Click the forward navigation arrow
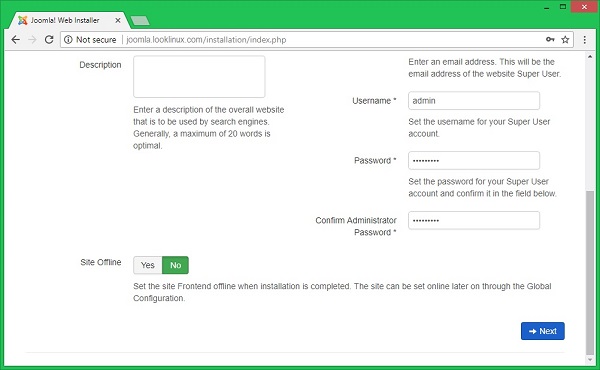600x370 pixels. pos(32,39)
